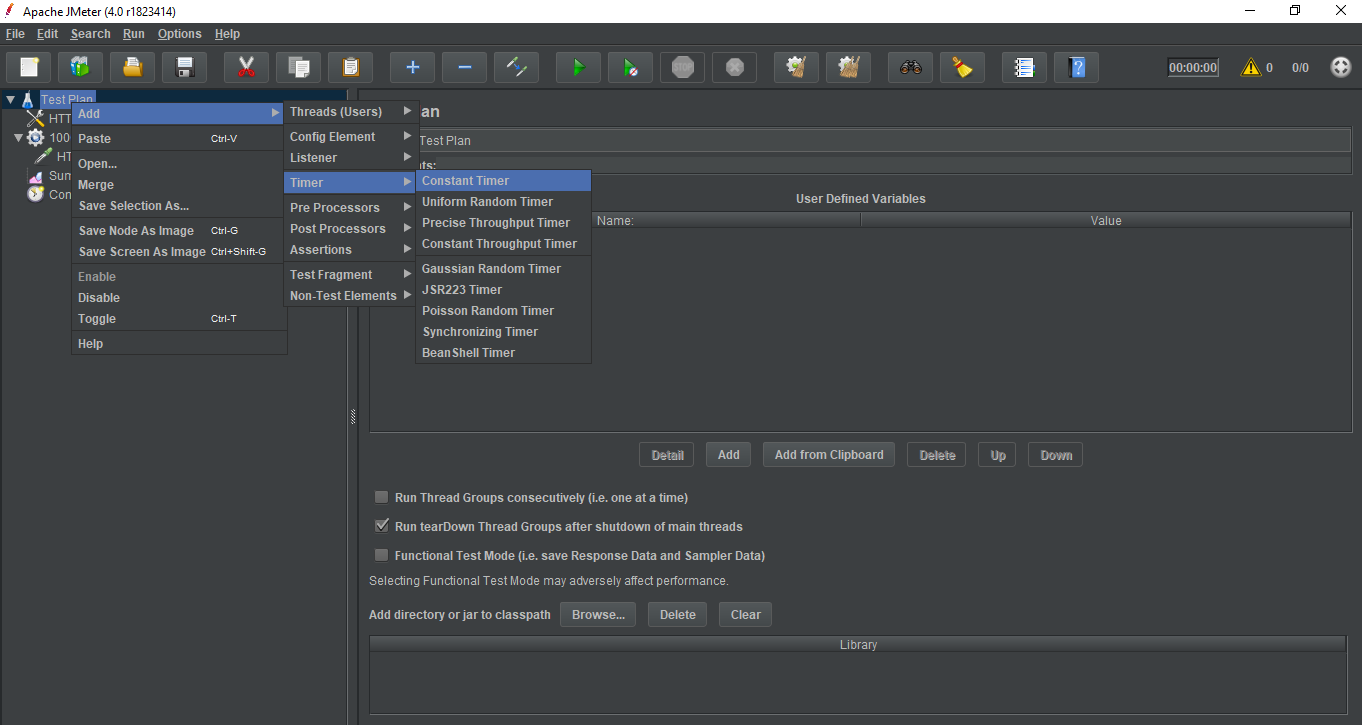Click the Cut scissors toolbar icon
Image resolution: width=1362 pixels, height=725 pixels.
coord(246,68)
